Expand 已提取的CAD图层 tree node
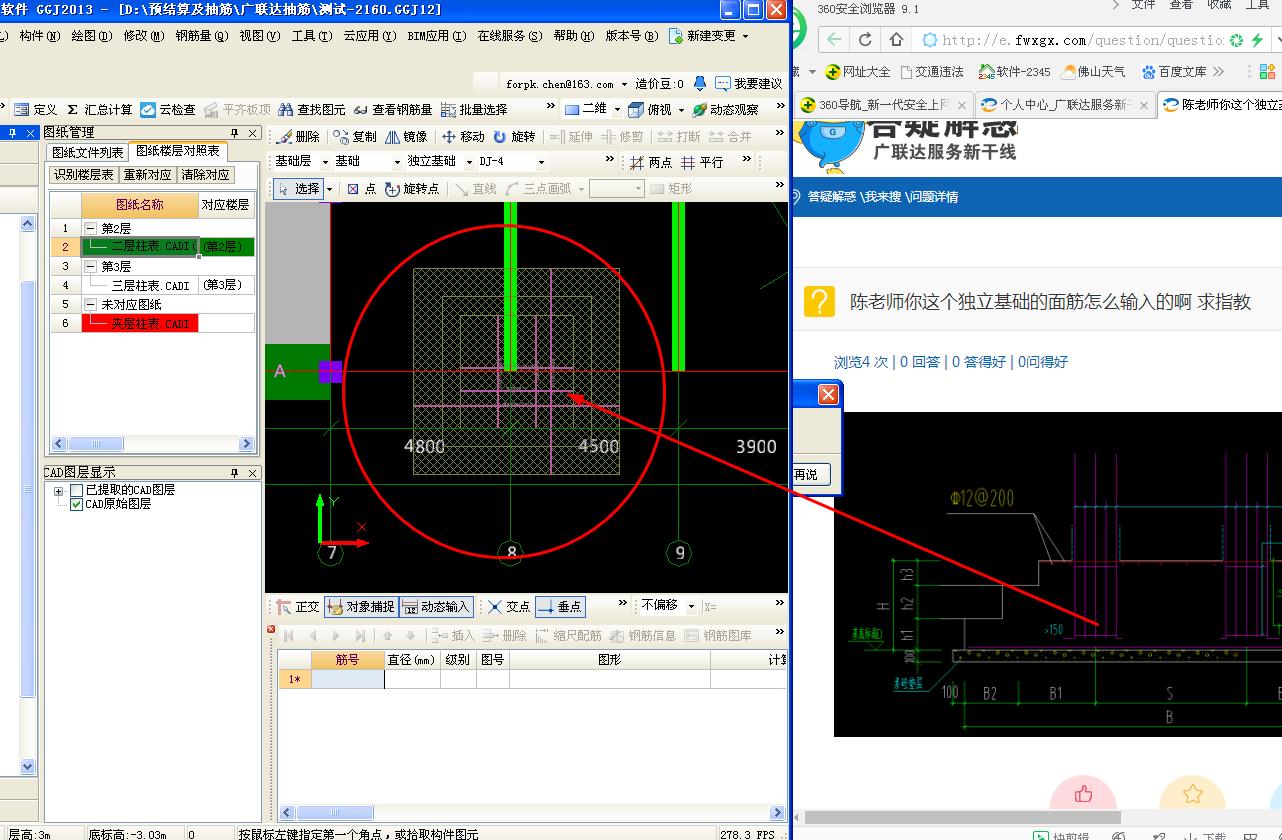The image size is (1282, 840). point(58,491)
